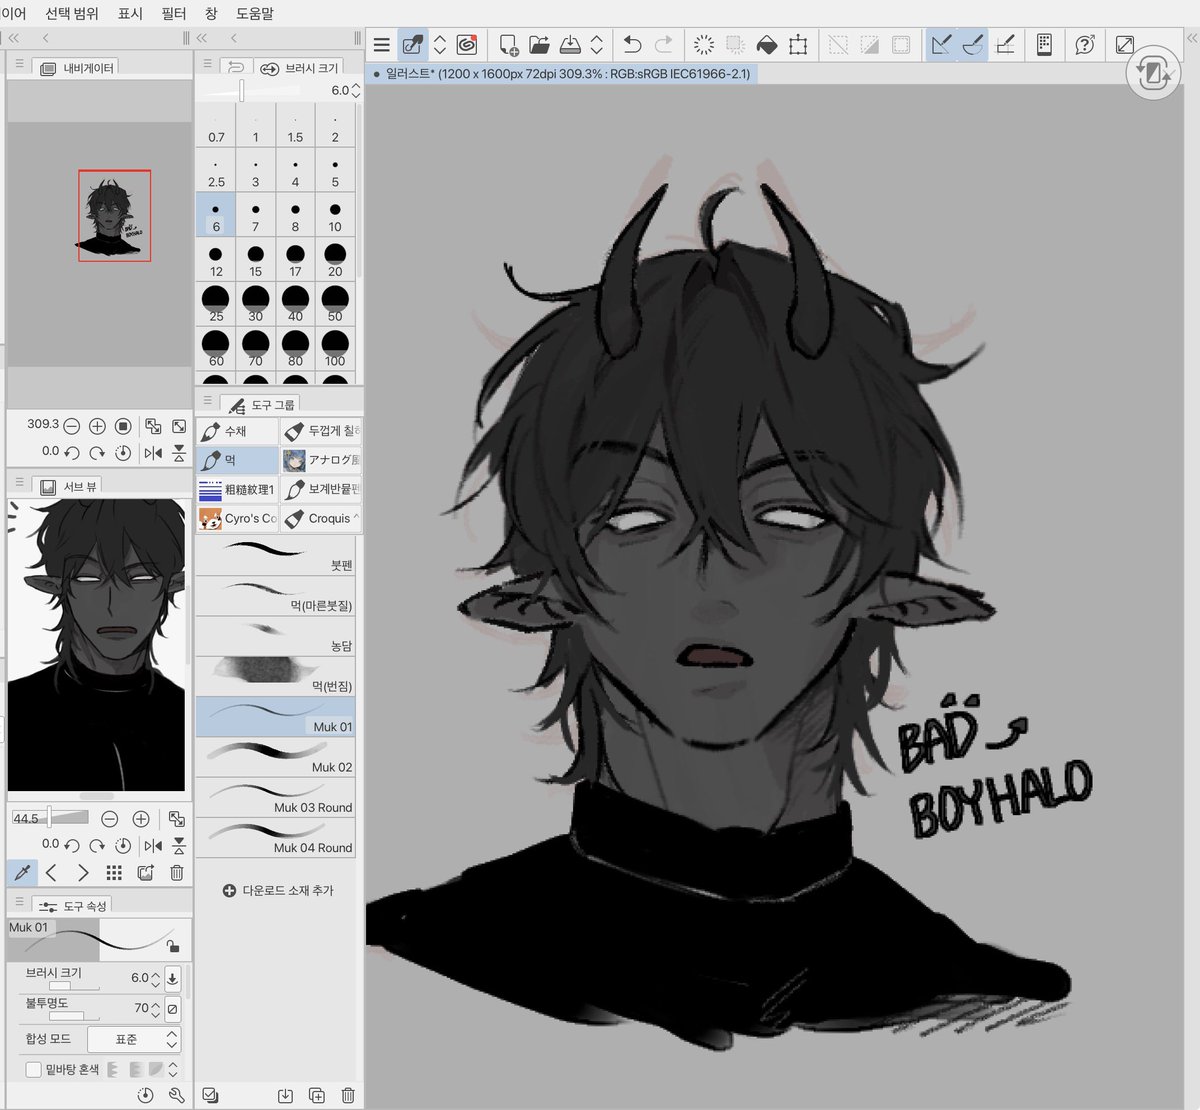Click the brush size stepper in the size panel
This screenshot has height=1110, width=1200.
coord(355,90)
